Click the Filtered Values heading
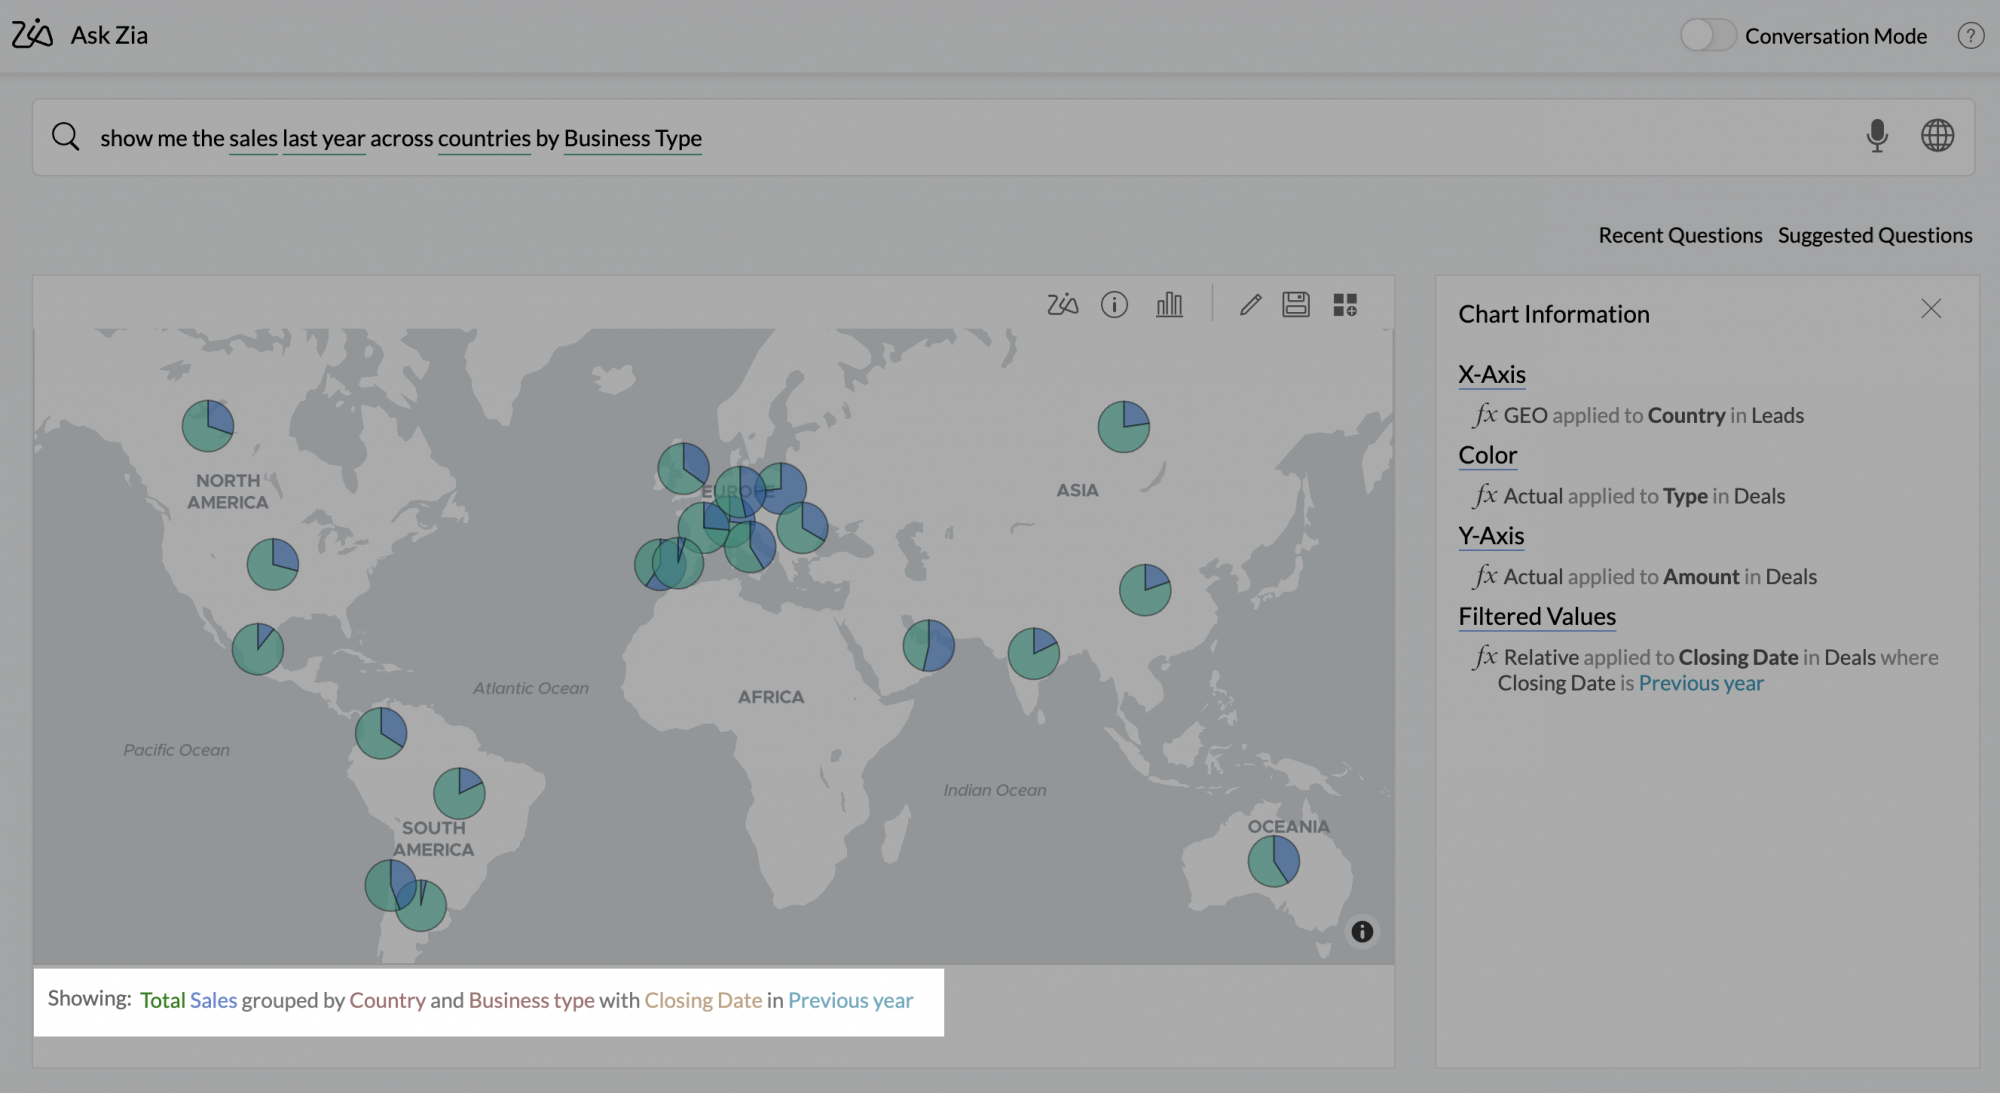This screenshot has width=2000, height=1093. pyautogui.click(x=1537, y=617)
